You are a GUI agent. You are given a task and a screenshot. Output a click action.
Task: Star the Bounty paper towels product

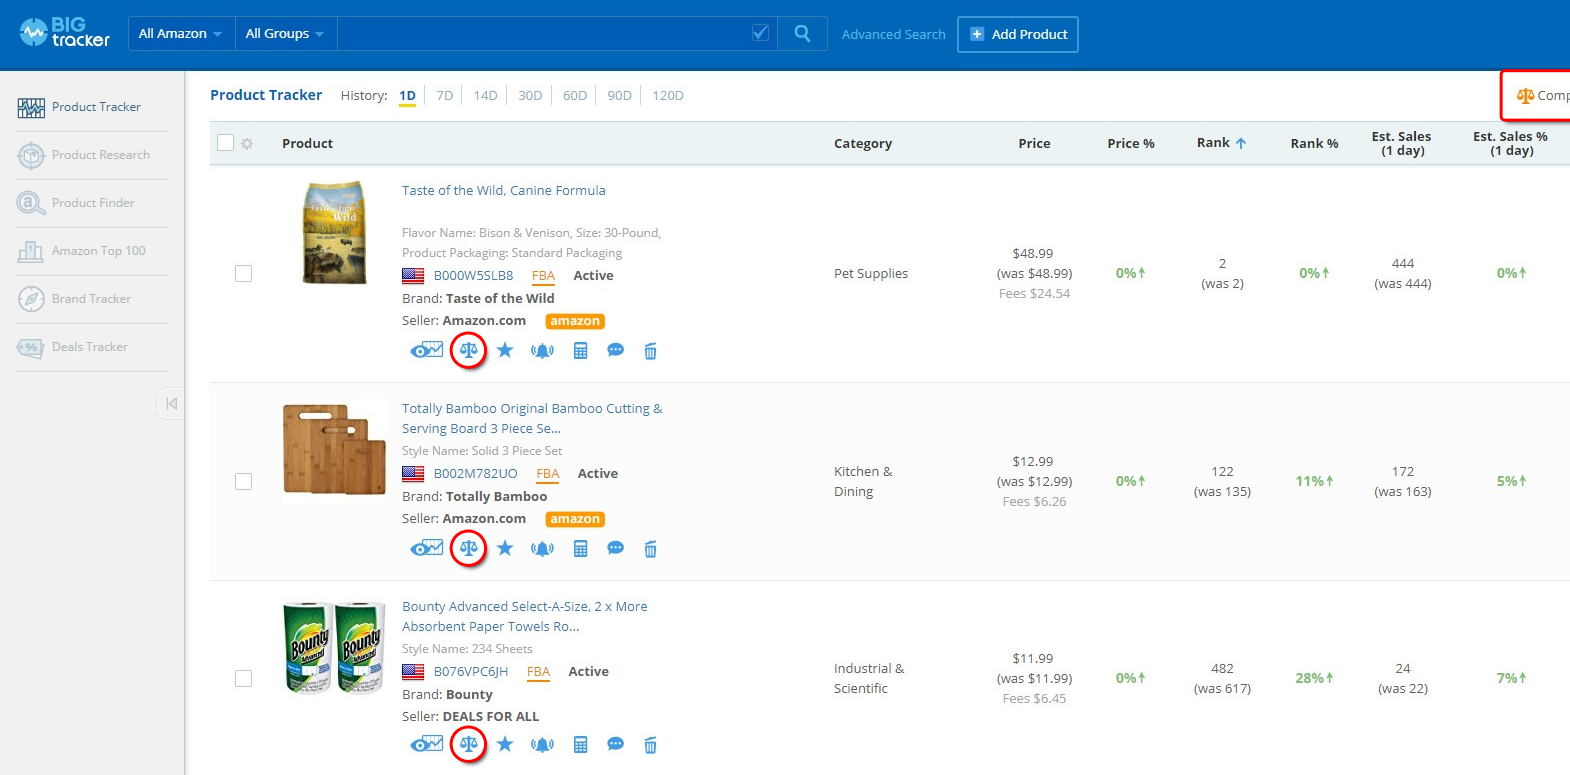tap(505, 744)
